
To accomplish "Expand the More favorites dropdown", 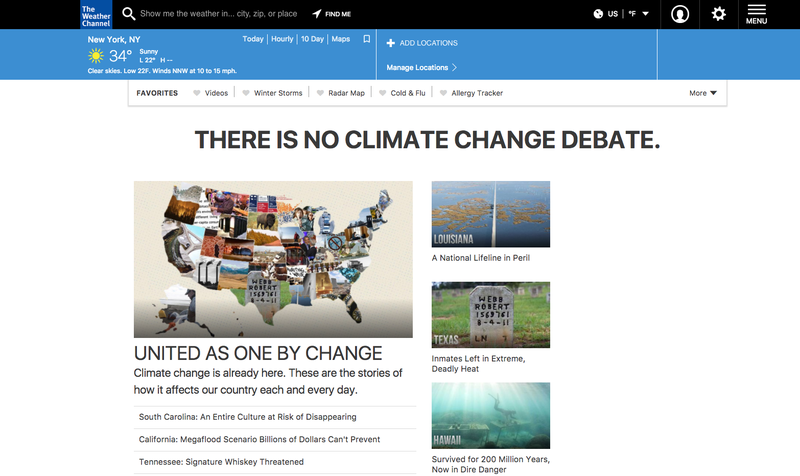I will pos(703,93).
